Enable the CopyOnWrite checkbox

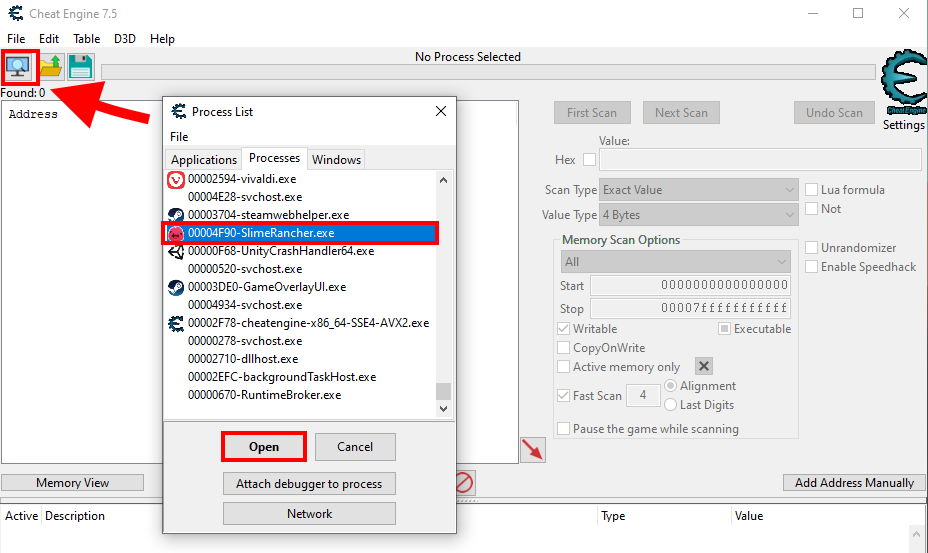pyautogui.click(x=563, y=348)
